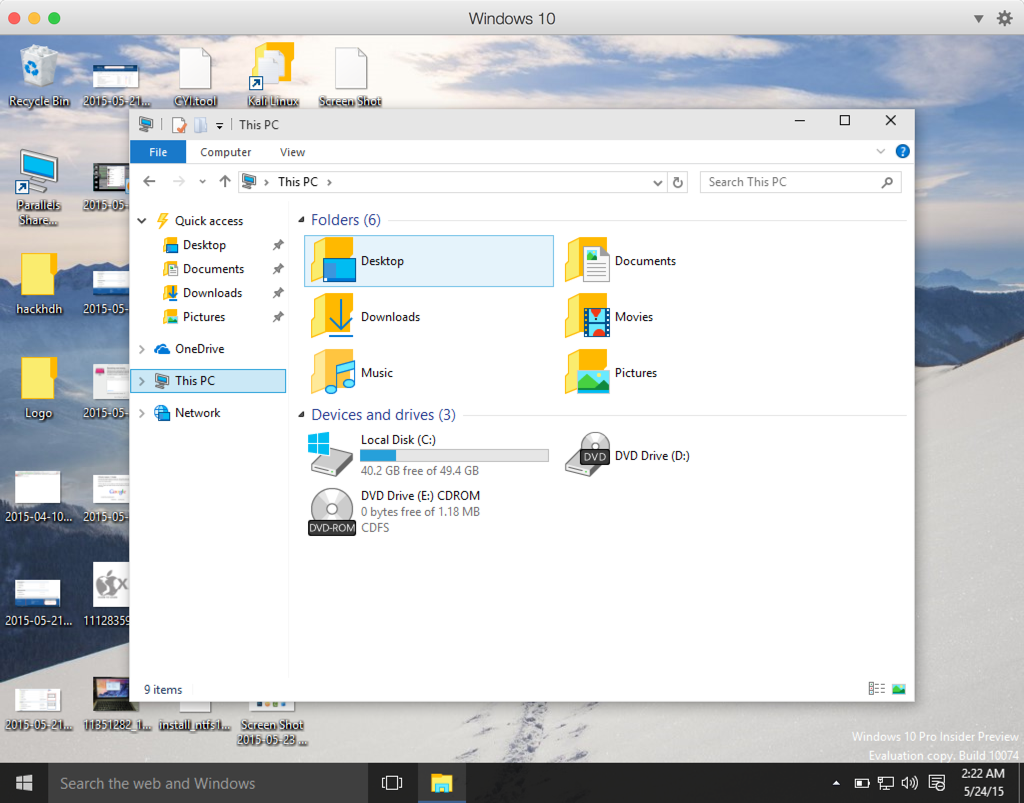Viewport: 1024px width, 803px height.
Task: Open the Recycle Bin desktop icon
Action: tap(39, 69)
